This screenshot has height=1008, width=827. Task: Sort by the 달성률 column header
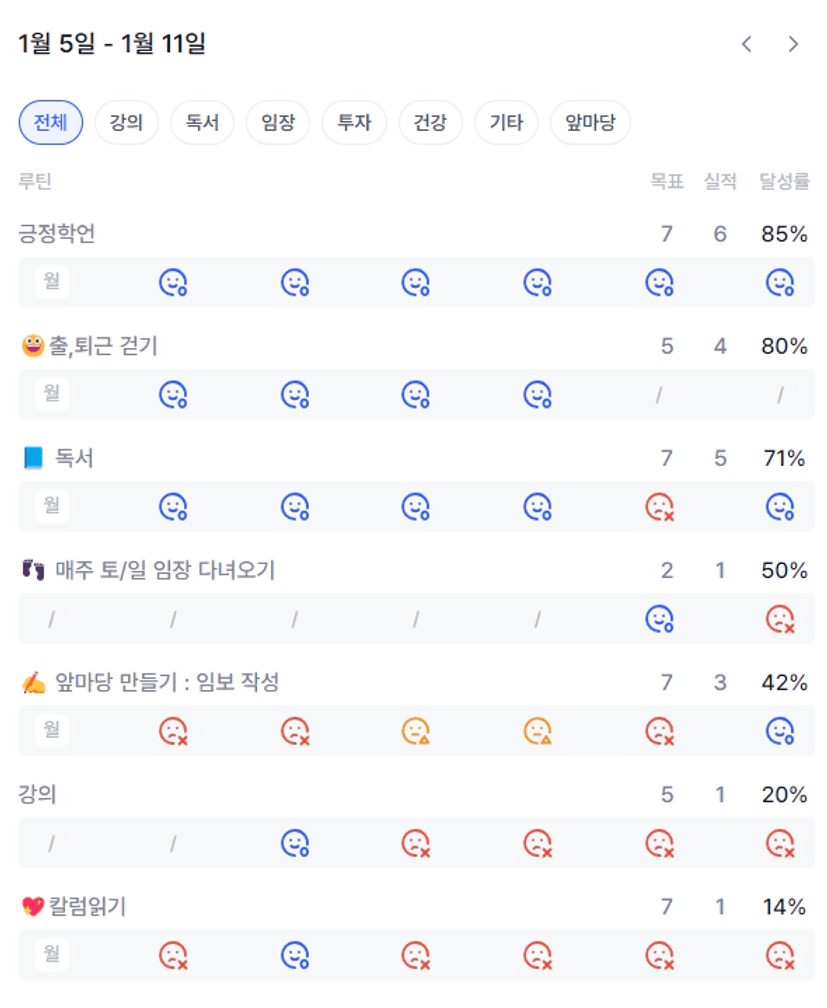coord(784,181)
